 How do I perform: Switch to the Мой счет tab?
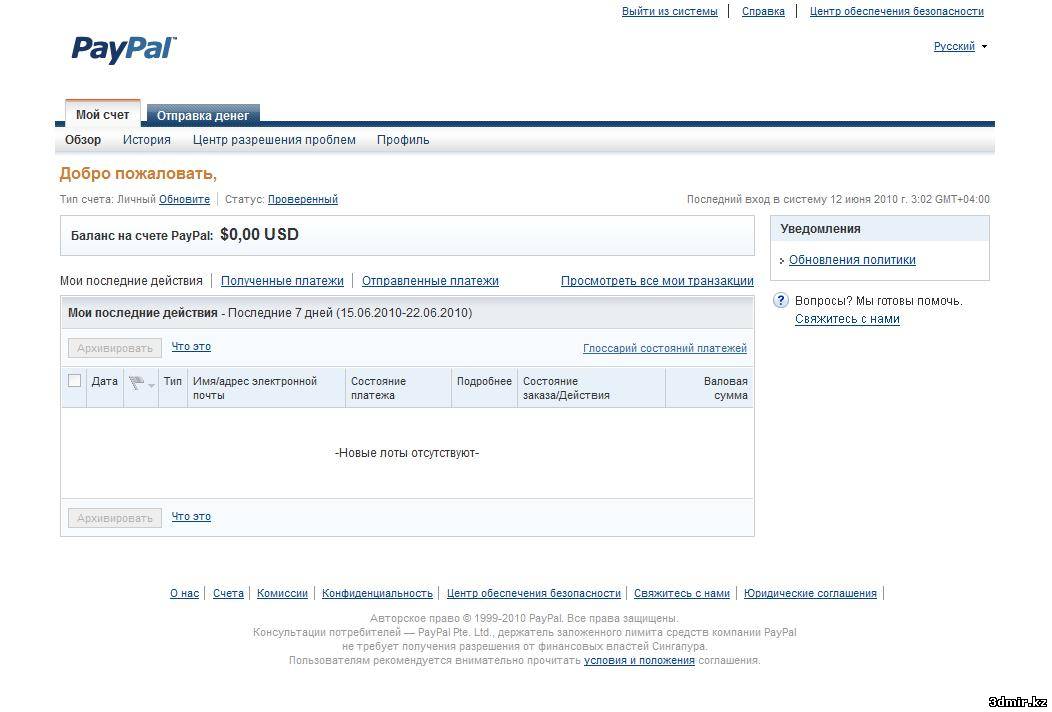(103, 115)
